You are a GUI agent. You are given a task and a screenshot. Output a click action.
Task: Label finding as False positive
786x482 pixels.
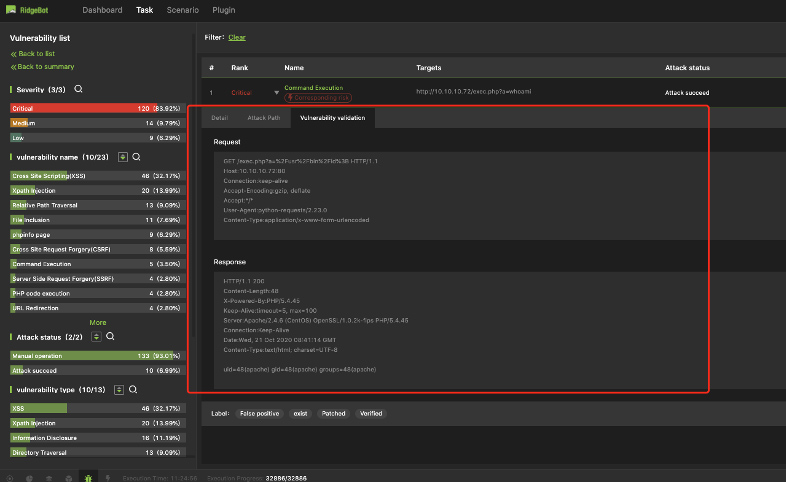pos(259,413)
